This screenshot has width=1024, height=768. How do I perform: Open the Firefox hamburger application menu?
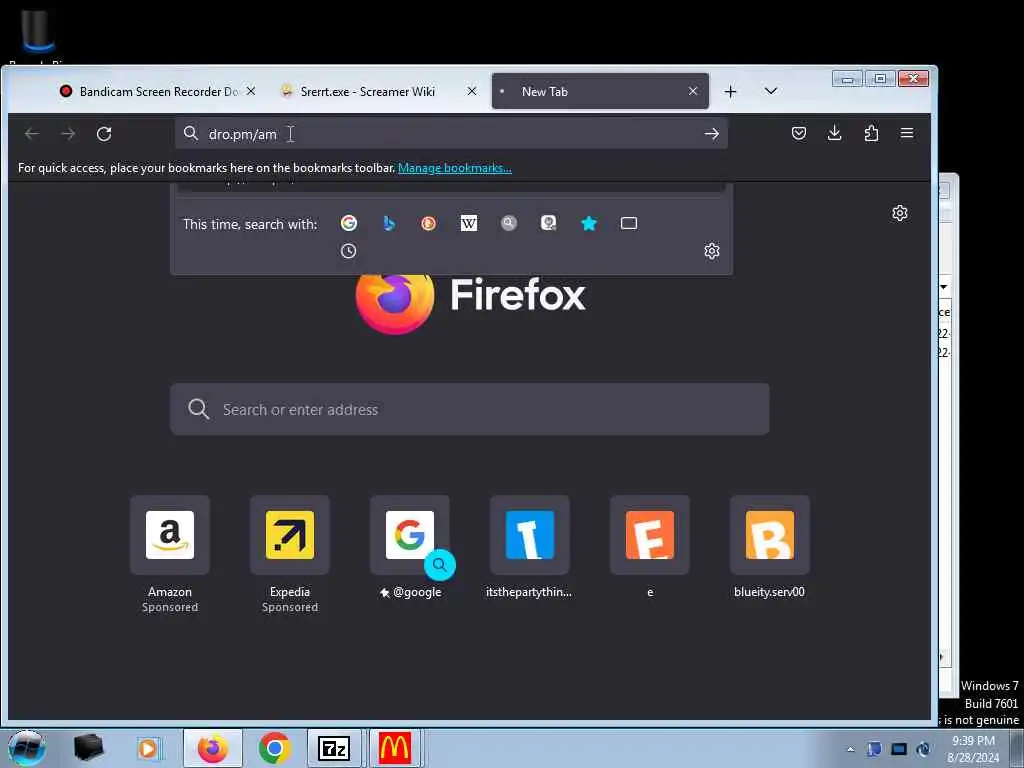[907, 133]
